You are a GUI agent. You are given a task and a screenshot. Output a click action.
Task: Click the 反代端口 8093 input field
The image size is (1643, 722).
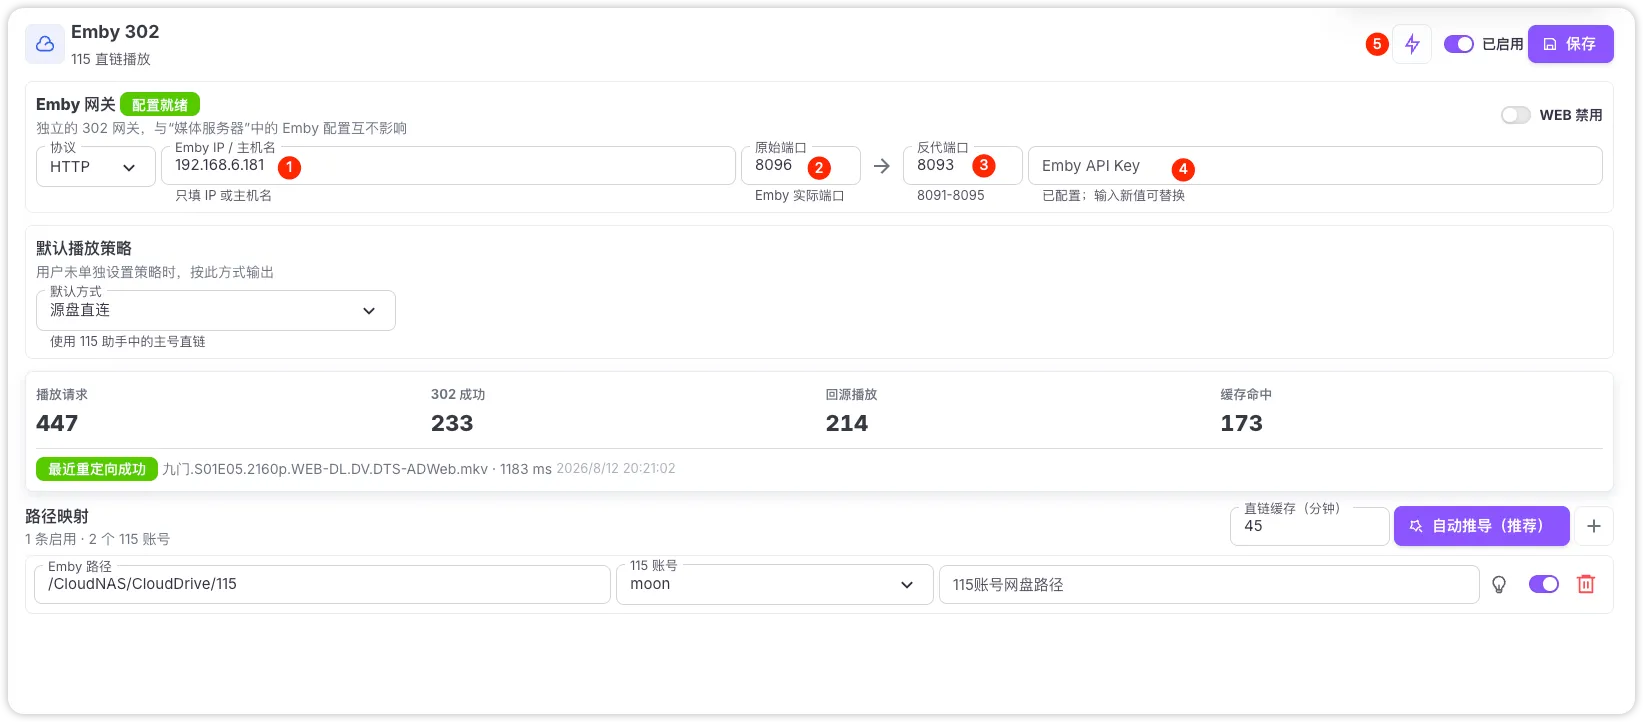click(963, 166)
